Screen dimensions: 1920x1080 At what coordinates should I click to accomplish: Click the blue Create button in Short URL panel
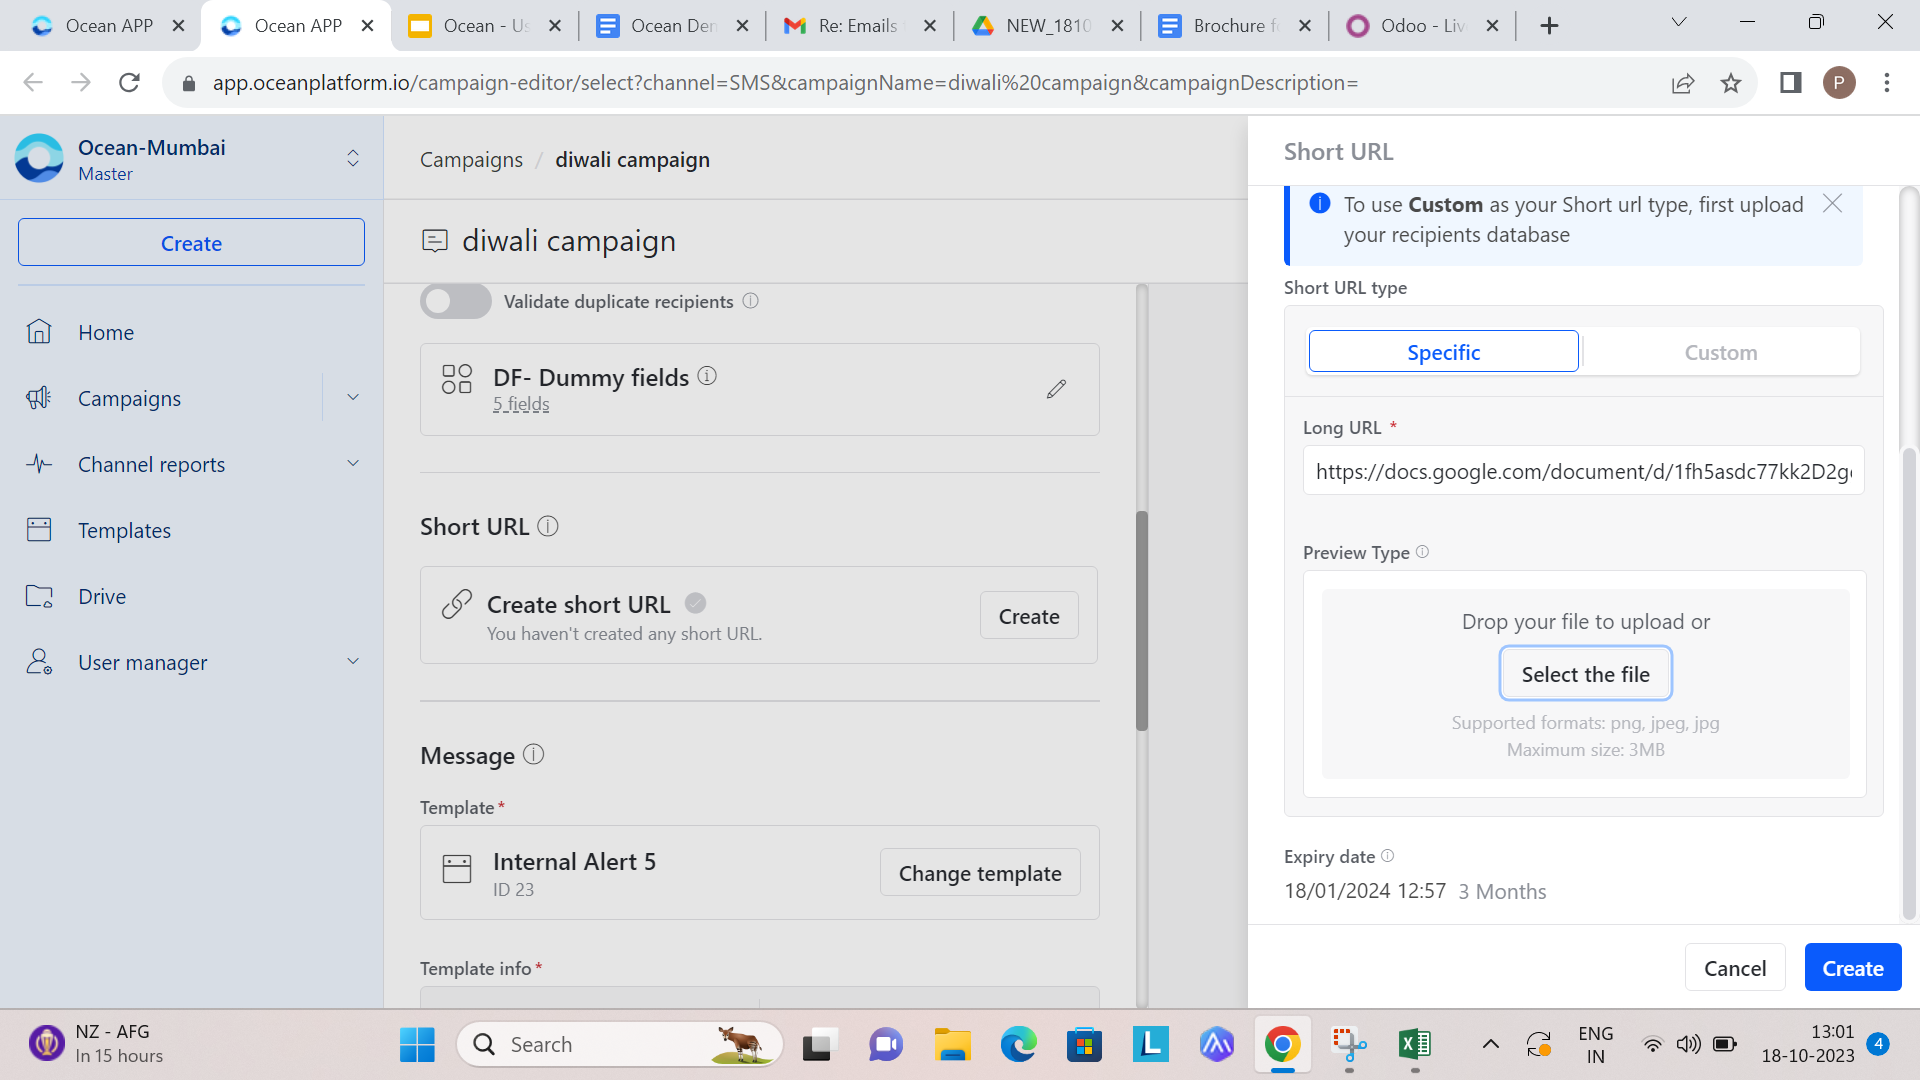coord(1852,967)
